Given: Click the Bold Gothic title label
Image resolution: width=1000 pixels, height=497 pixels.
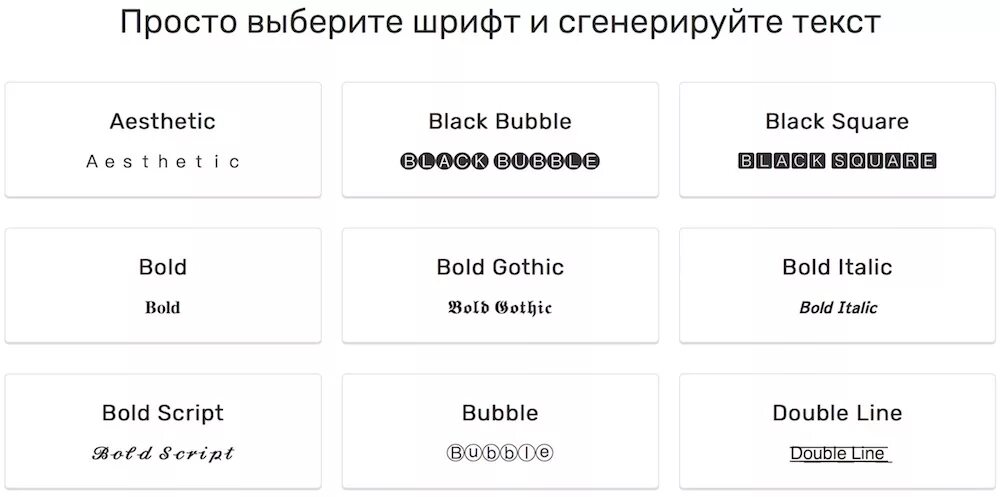Looking at the screenshot, I should pyautogui.click(x=500, y=267).
